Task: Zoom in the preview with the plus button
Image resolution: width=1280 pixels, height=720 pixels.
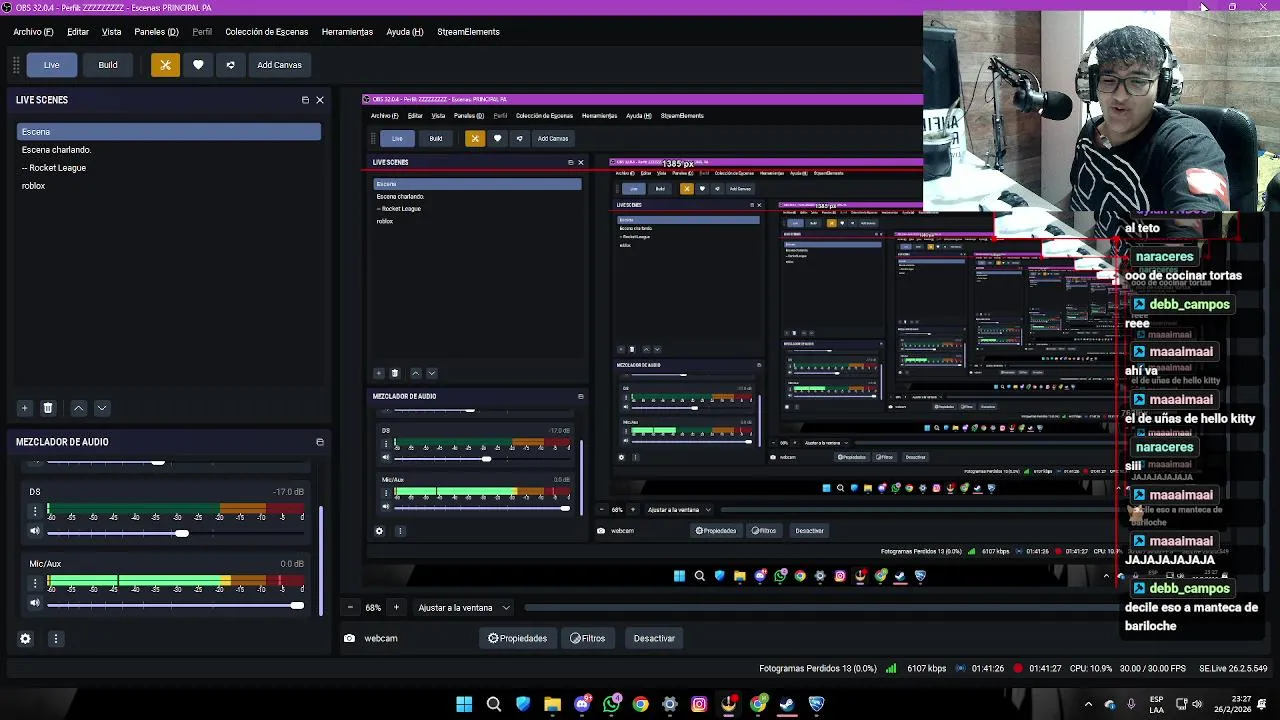Action: coord(396,608)
